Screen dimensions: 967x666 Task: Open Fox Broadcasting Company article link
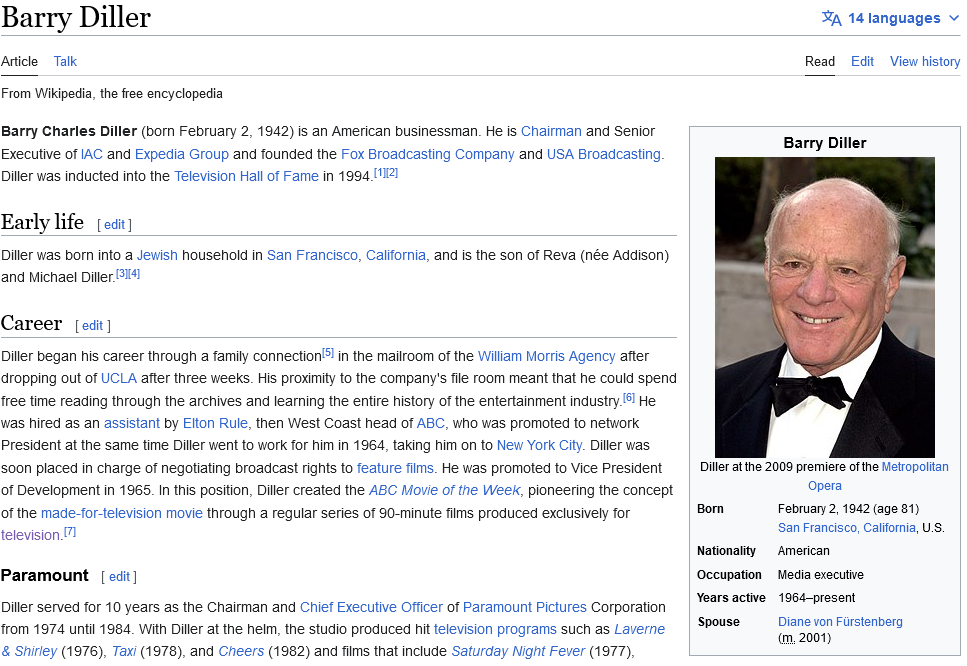(x=427, y=154)
